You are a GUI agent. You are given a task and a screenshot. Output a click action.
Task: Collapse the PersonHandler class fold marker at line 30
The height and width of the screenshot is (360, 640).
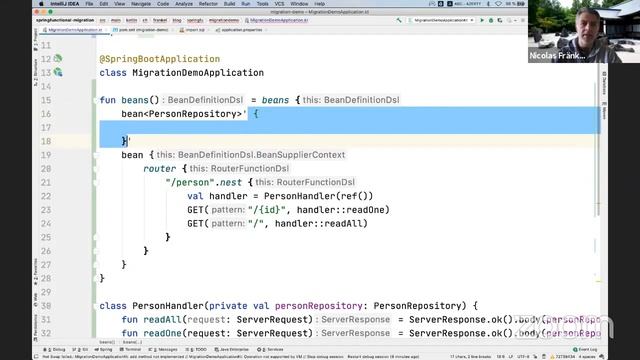[x=96, y=306]
